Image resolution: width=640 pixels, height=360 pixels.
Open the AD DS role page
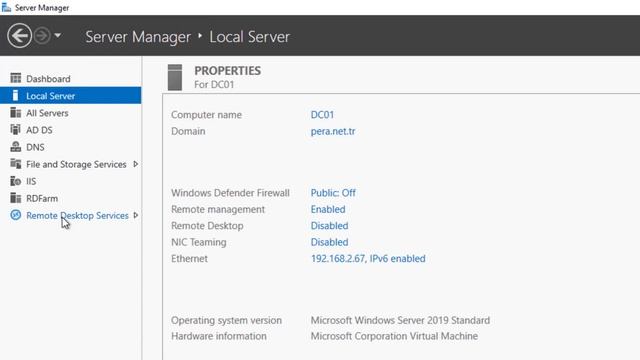pyautogui.click(x=39, y=130)
